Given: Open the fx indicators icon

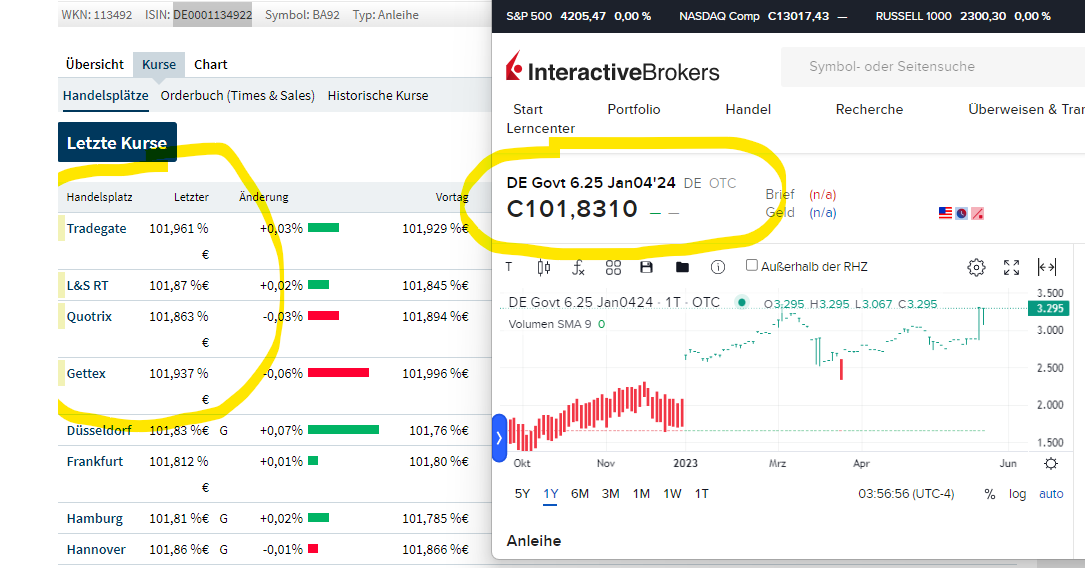Looking at the screenshot, I should click(x=578, y=267).
